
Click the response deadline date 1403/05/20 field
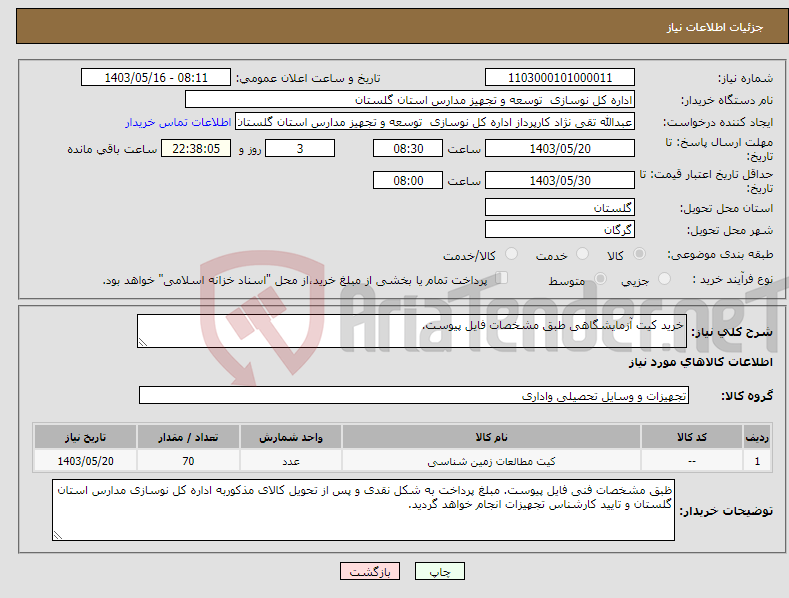click(560, 148)
